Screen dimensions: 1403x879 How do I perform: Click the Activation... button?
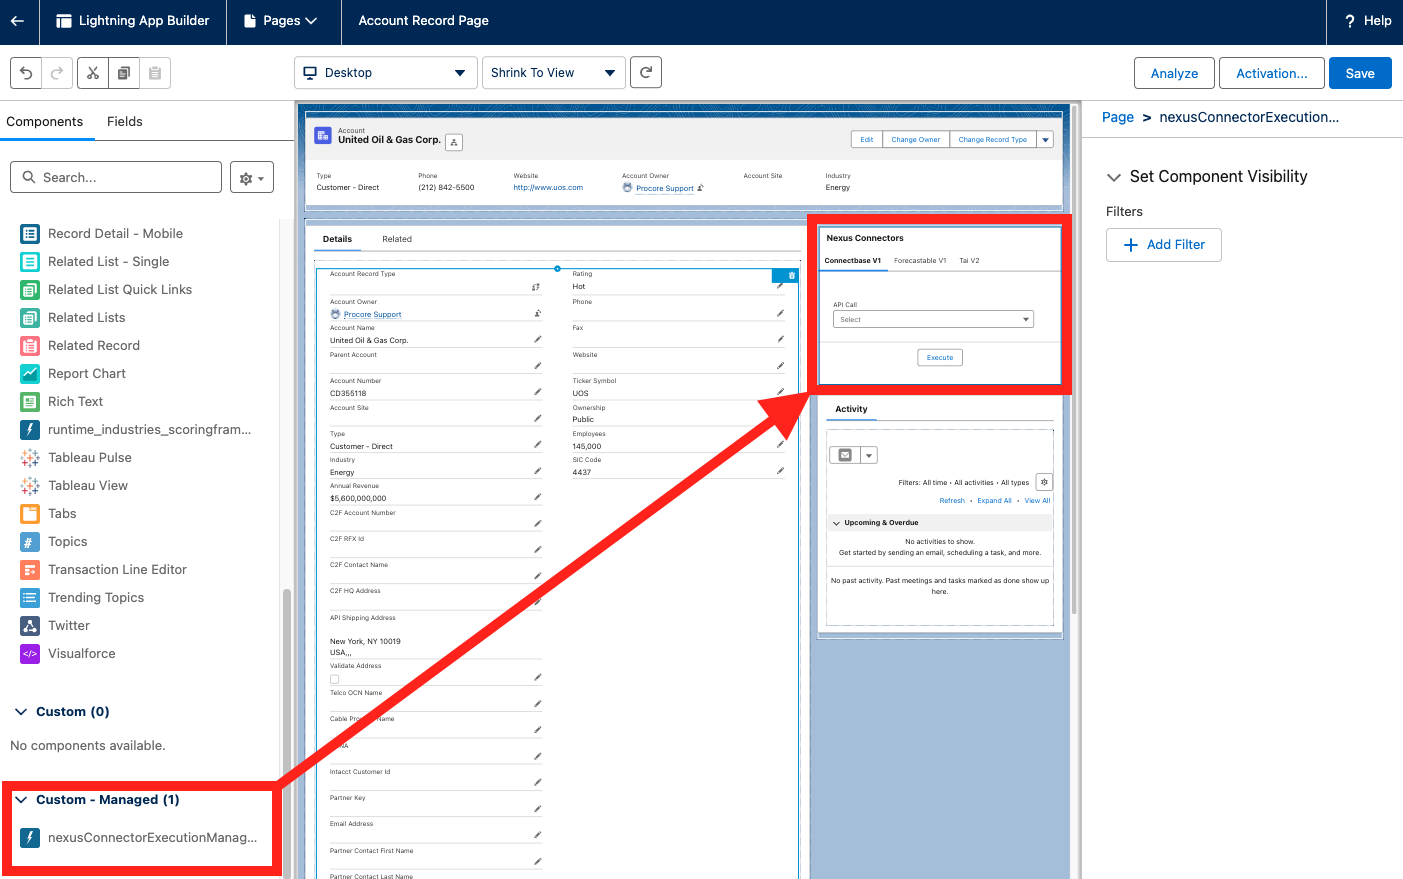(x=1272, y=73)
